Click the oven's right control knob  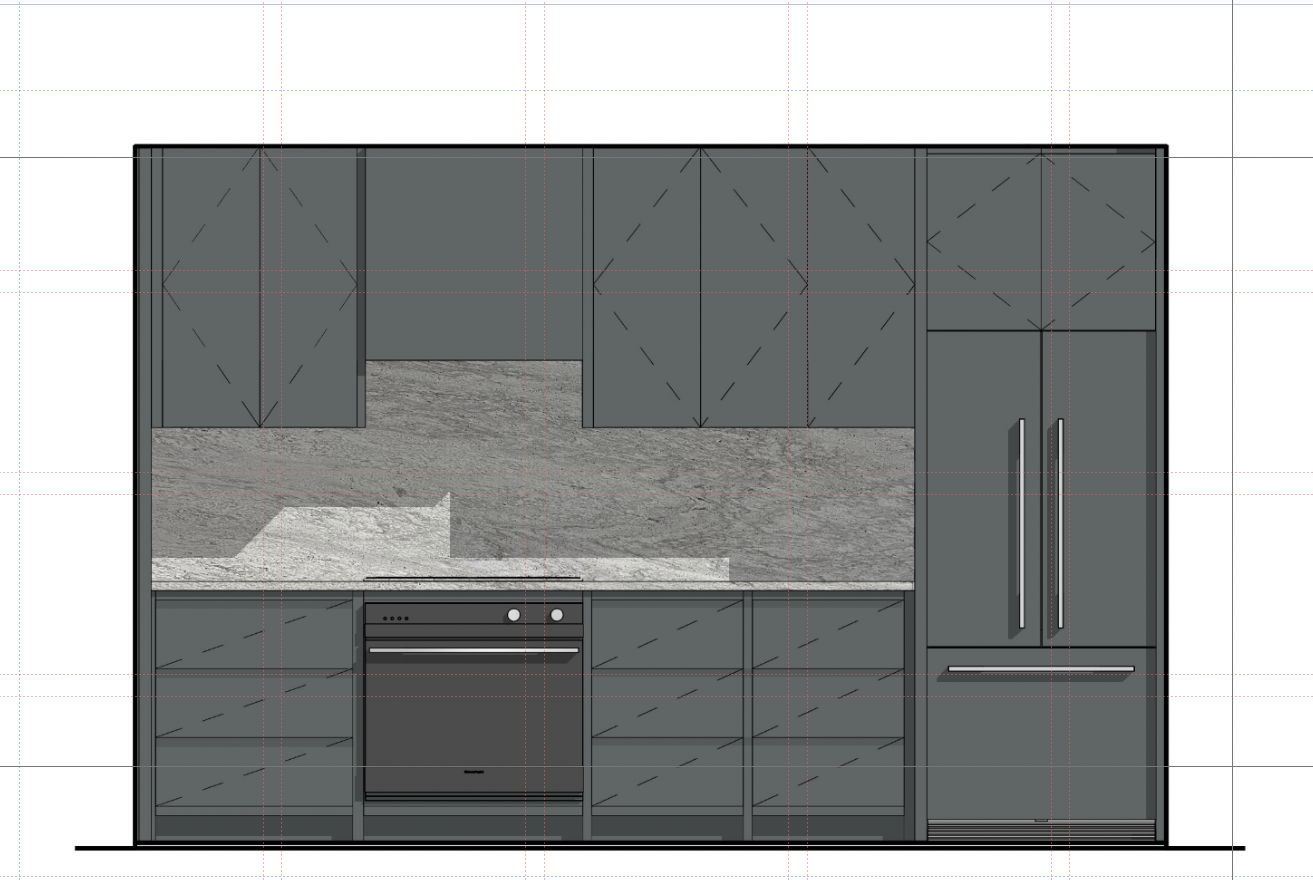pos(557,615)
